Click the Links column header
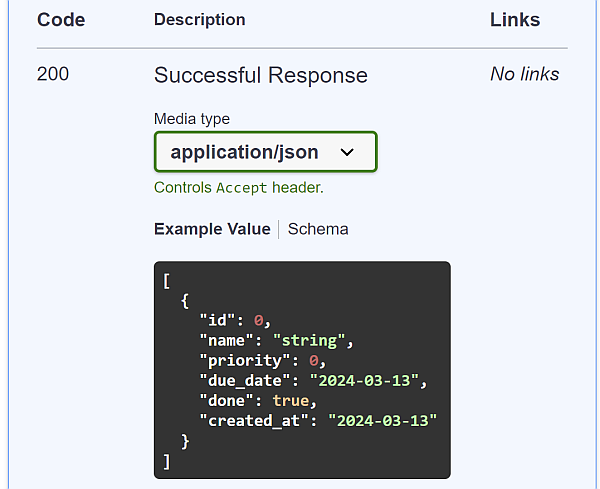The image size is (600, 489). pyautogui.click(x=515, y=20)
